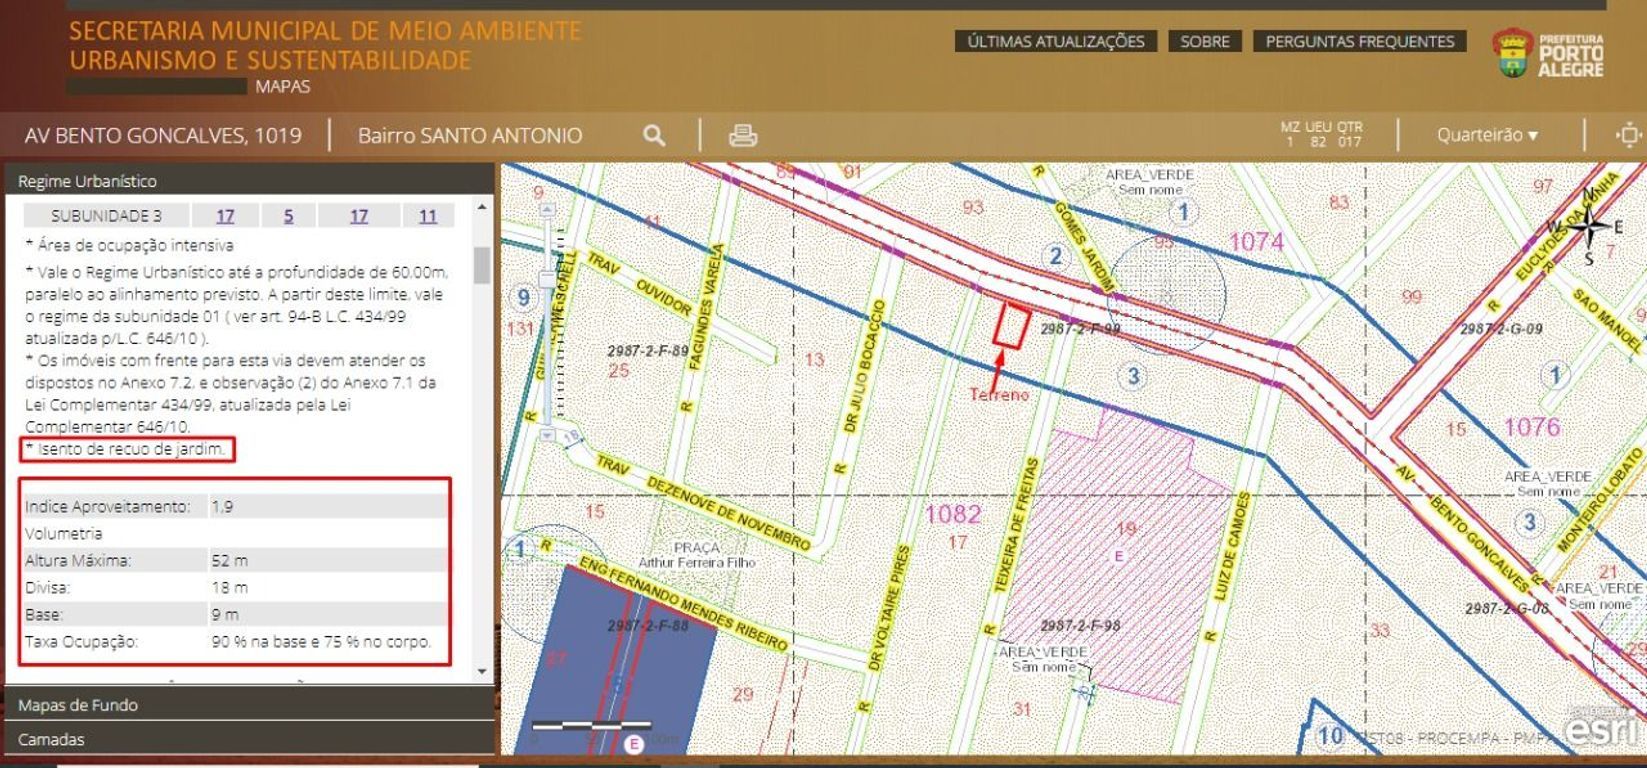
Task: Click the magnifier search icon
Action: (x=654, y=135)
